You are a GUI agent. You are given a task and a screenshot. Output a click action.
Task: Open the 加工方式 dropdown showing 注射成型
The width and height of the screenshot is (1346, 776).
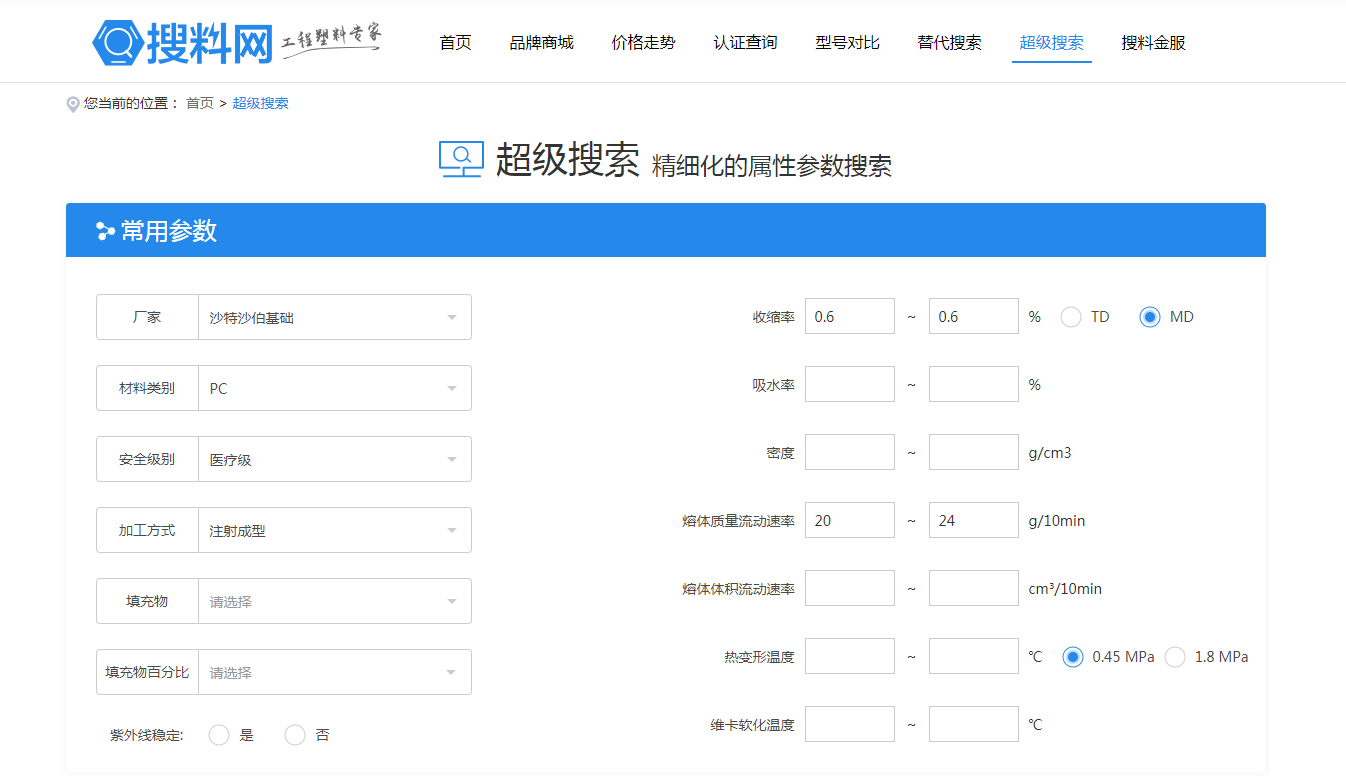334,530
